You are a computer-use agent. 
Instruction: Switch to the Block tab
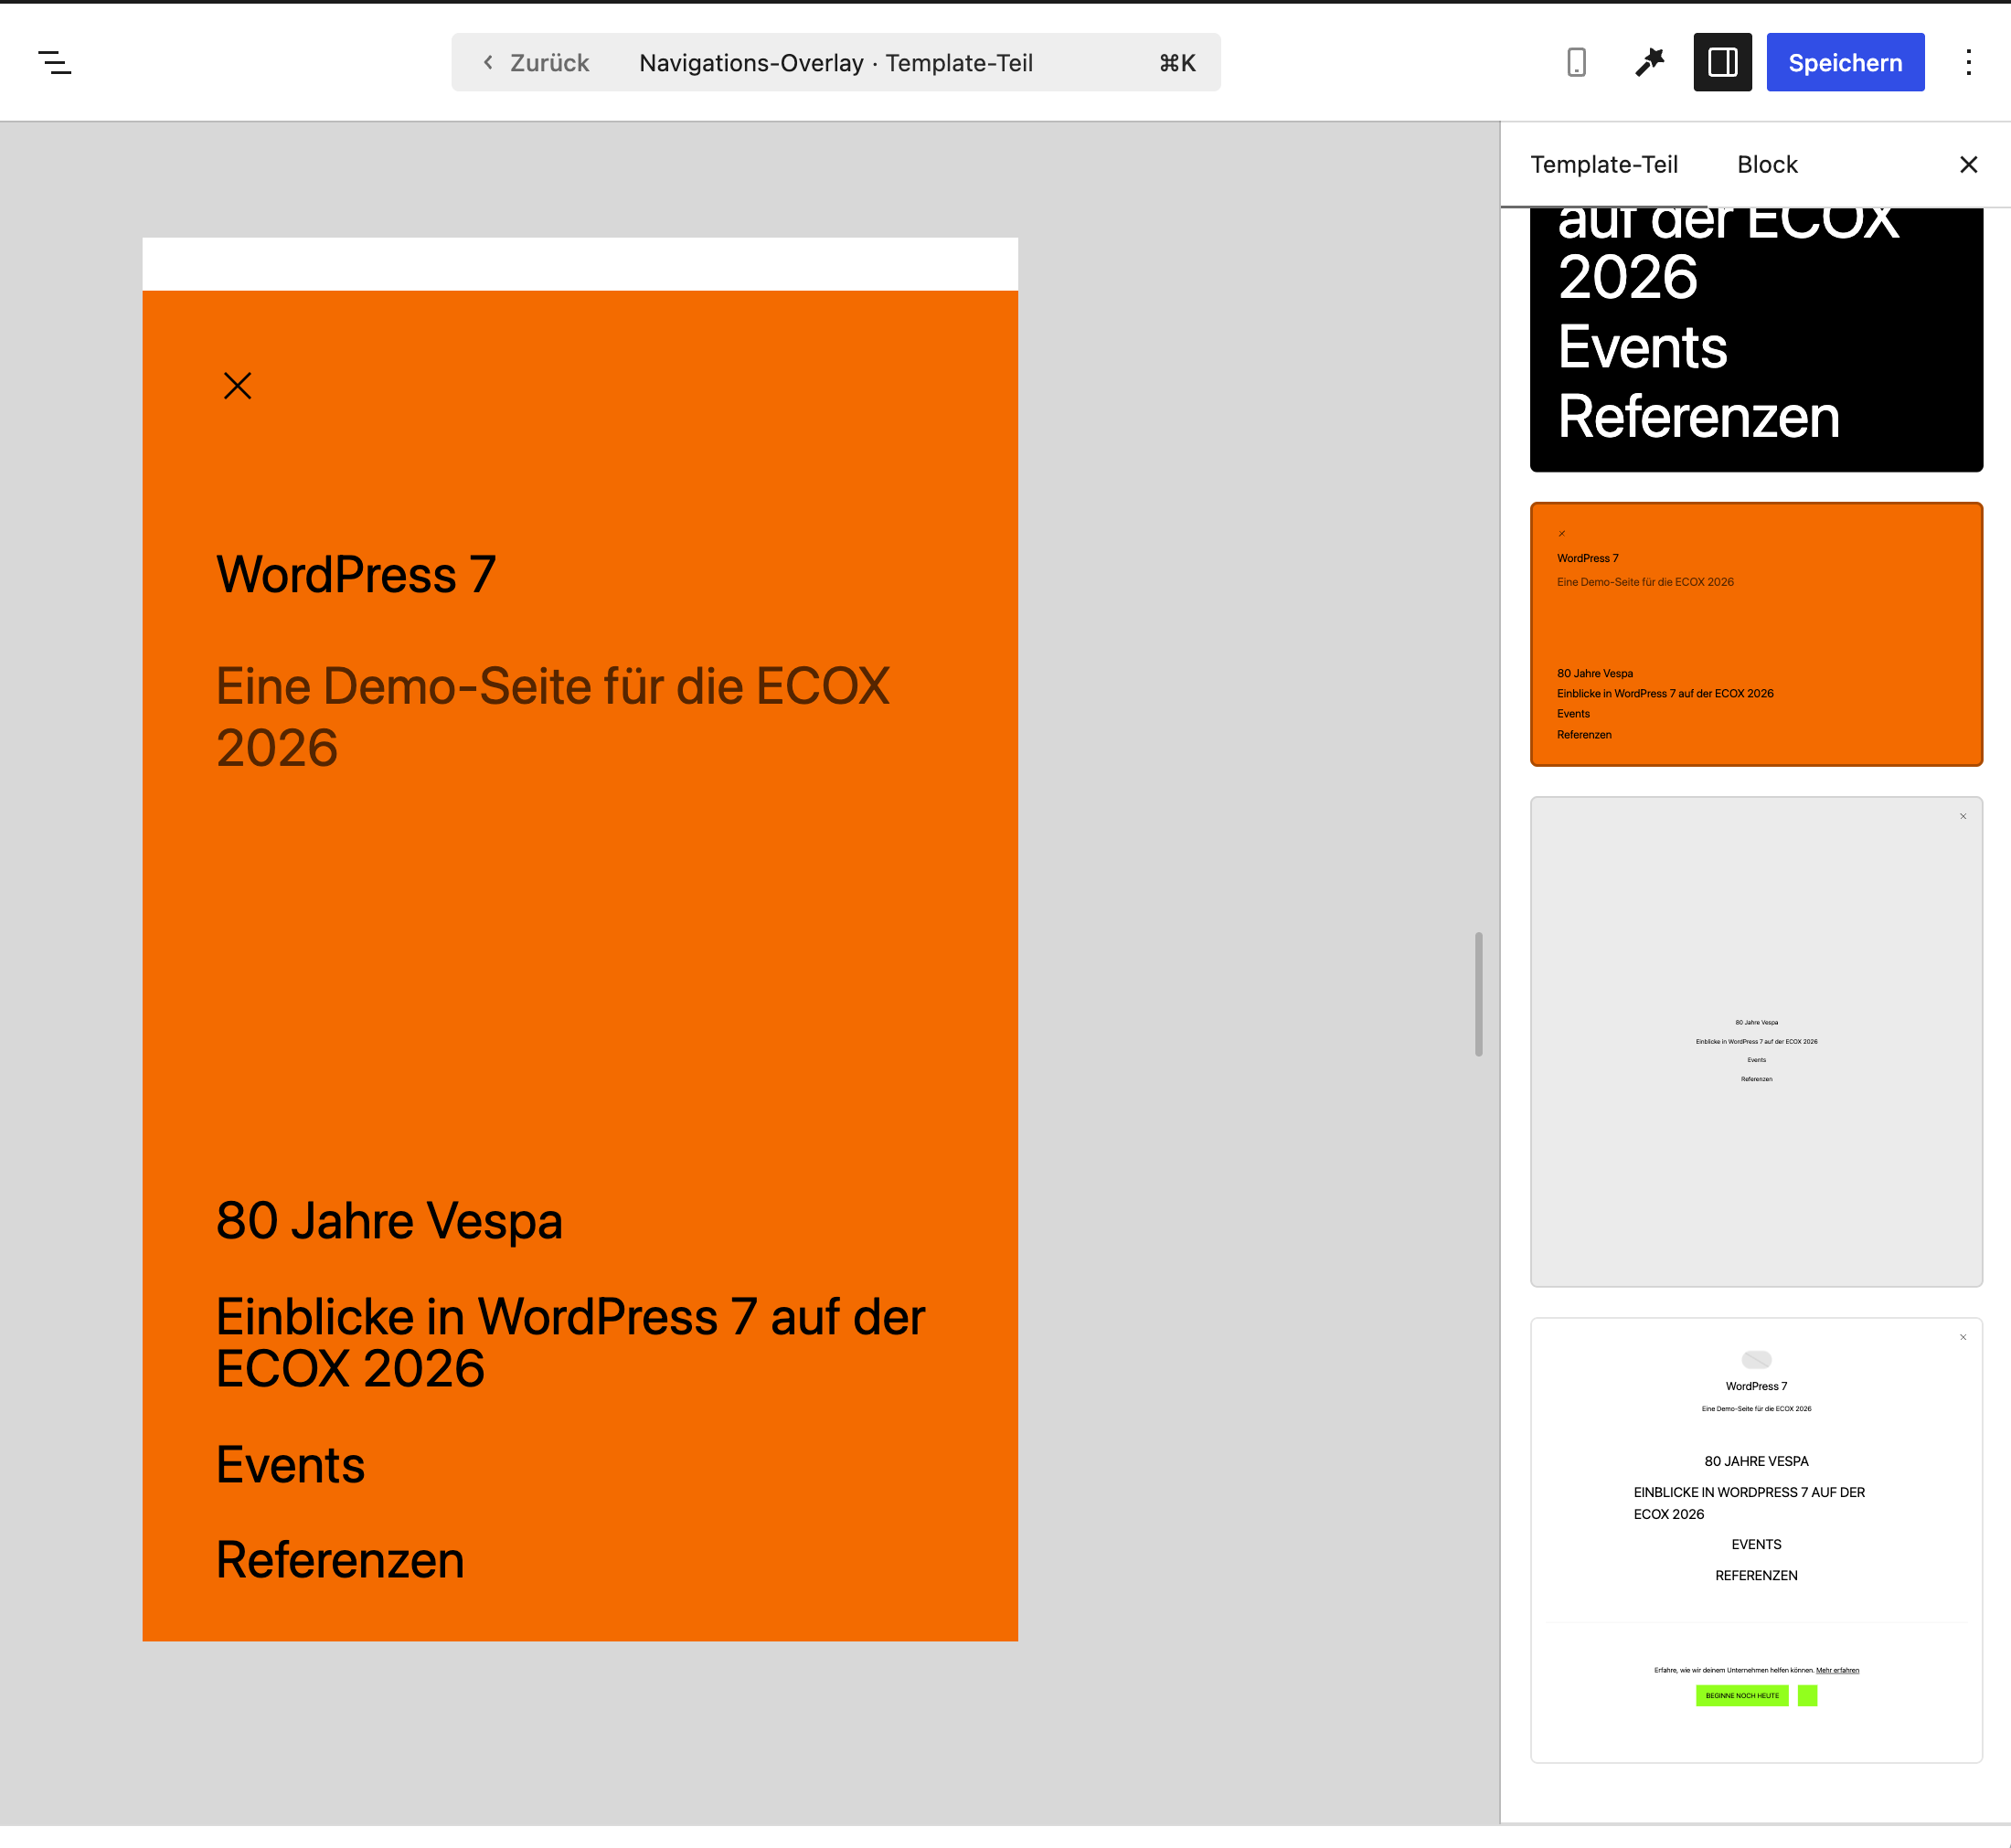pyautogui.click(x=1767, y=165)
